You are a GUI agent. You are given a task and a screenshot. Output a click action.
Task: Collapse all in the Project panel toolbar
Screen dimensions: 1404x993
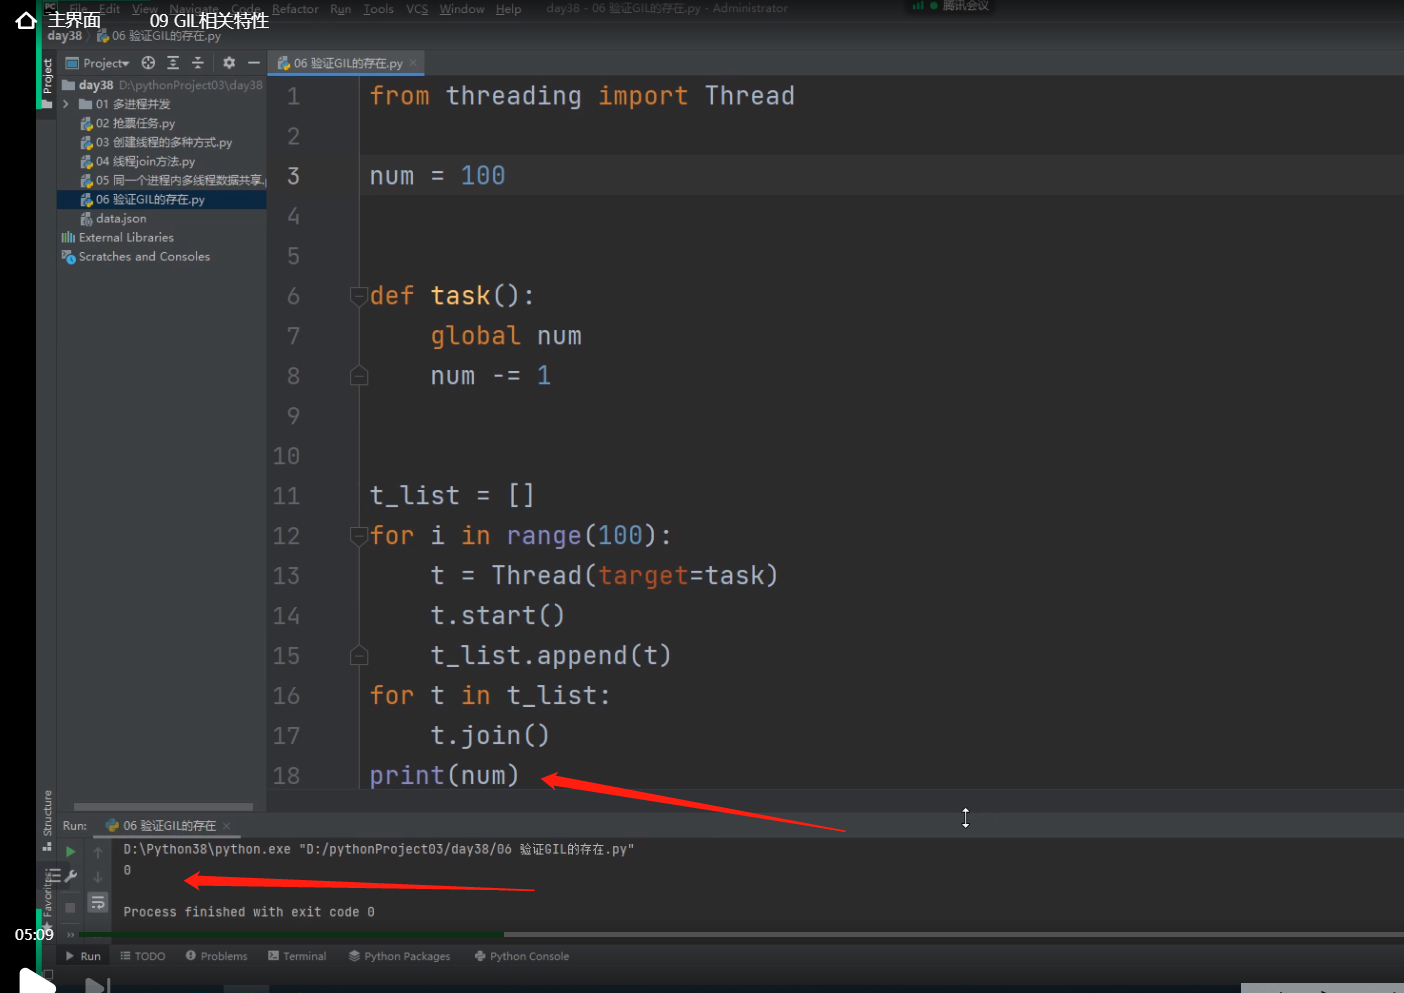197,63
